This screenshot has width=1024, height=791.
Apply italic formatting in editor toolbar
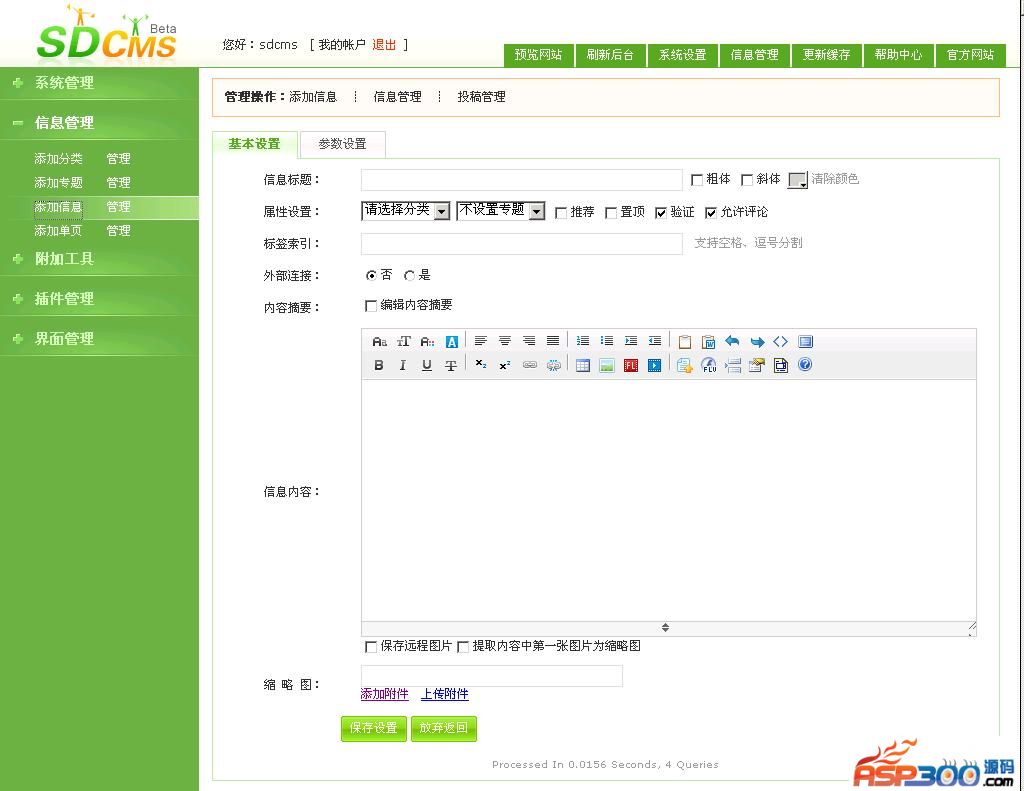[403, 366]
